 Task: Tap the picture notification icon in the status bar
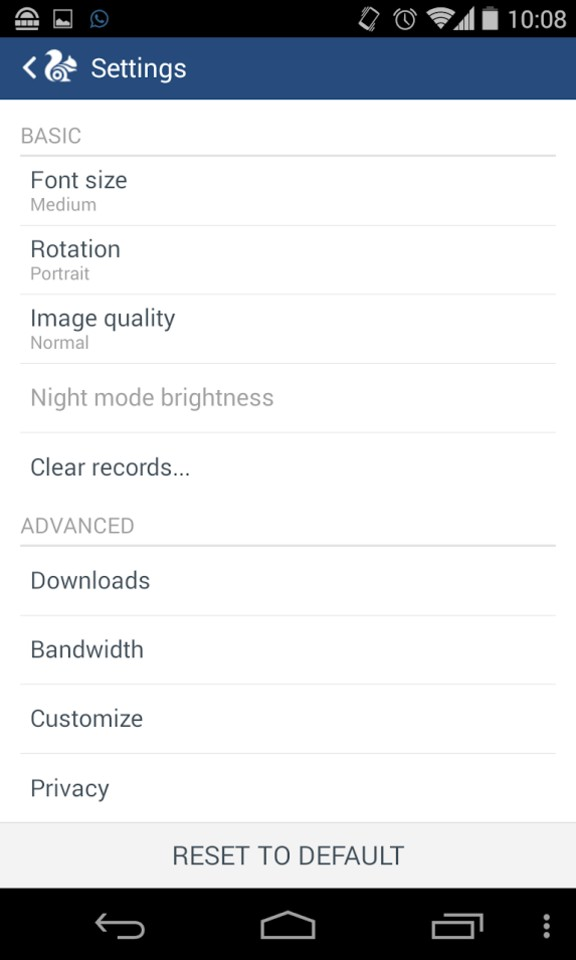coord(62,19)
